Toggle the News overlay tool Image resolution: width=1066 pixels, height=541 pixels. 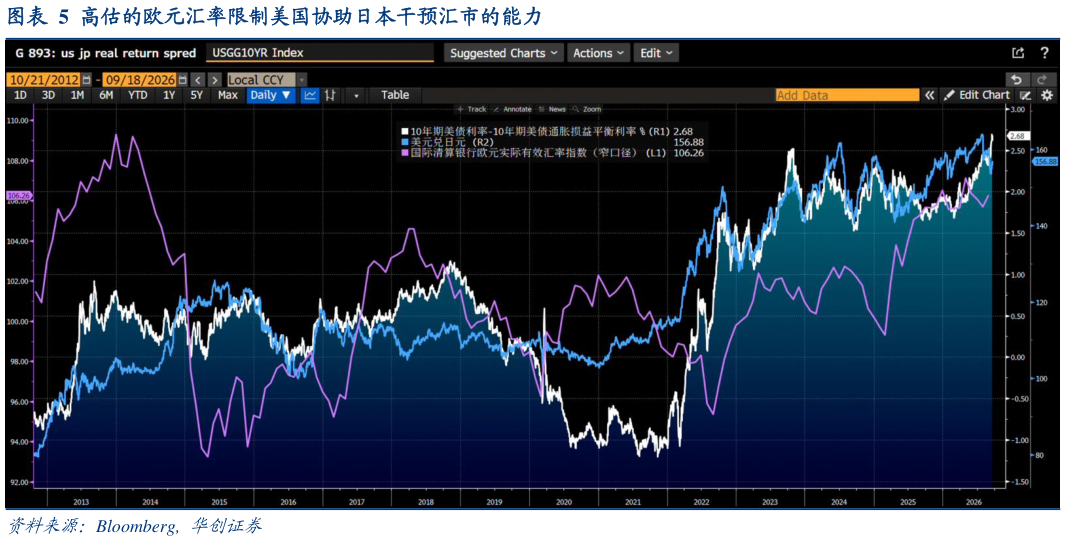pyautogui.click(x=551, y=109)
